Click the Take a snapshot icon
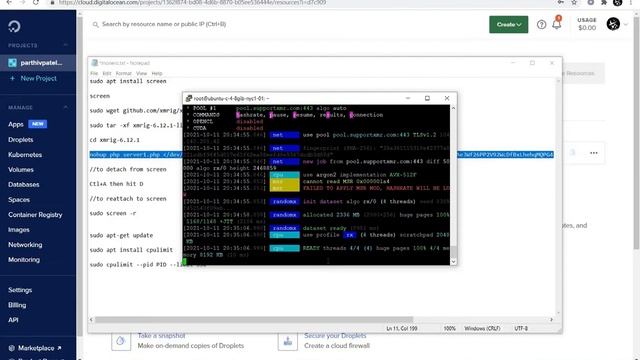The height and width of the screenshot is (360, 640). coord(120,341)
